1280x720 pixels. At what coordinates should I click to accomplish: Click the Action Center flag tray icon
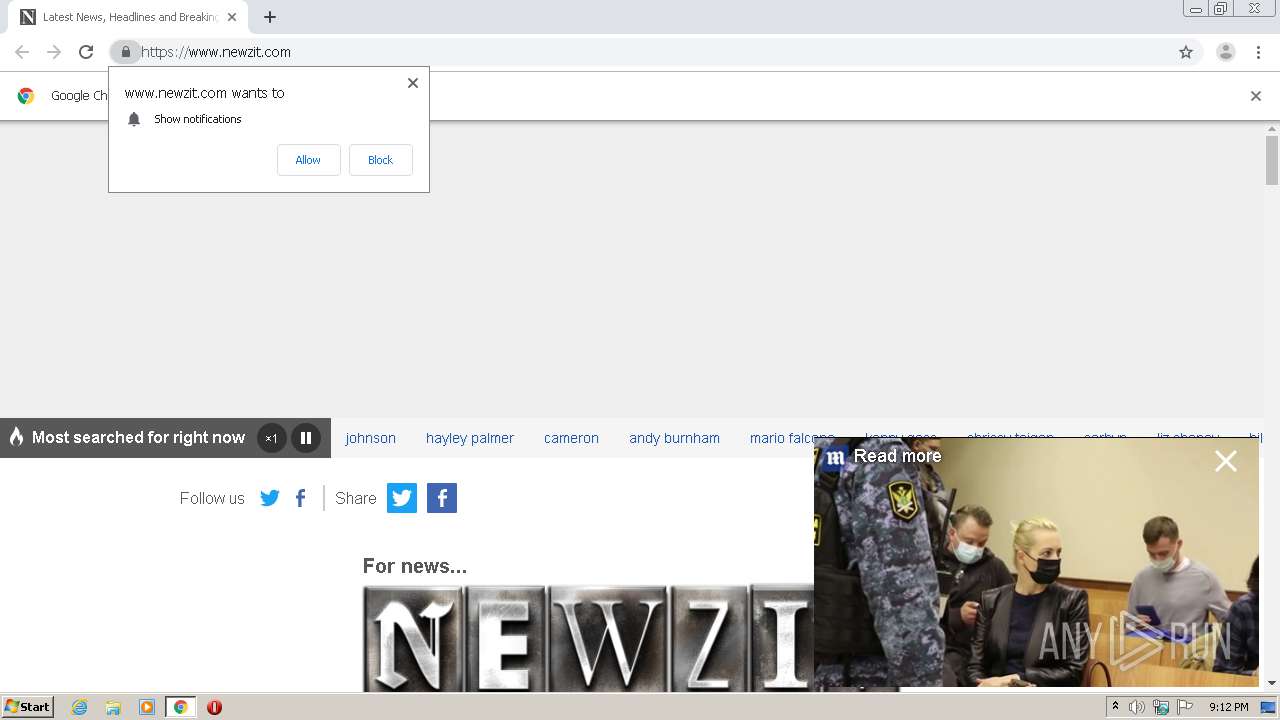(1185, 707)
